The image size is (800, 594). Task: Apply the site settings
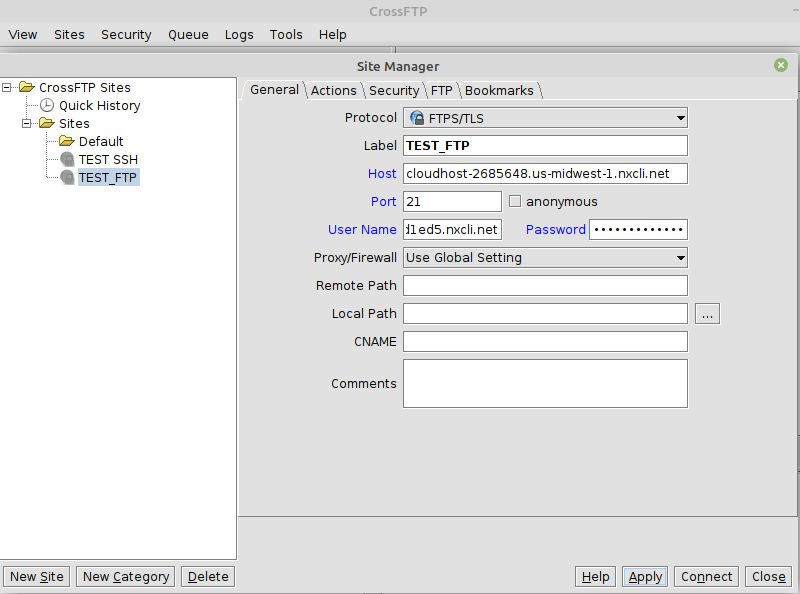[x=644, y=576]
